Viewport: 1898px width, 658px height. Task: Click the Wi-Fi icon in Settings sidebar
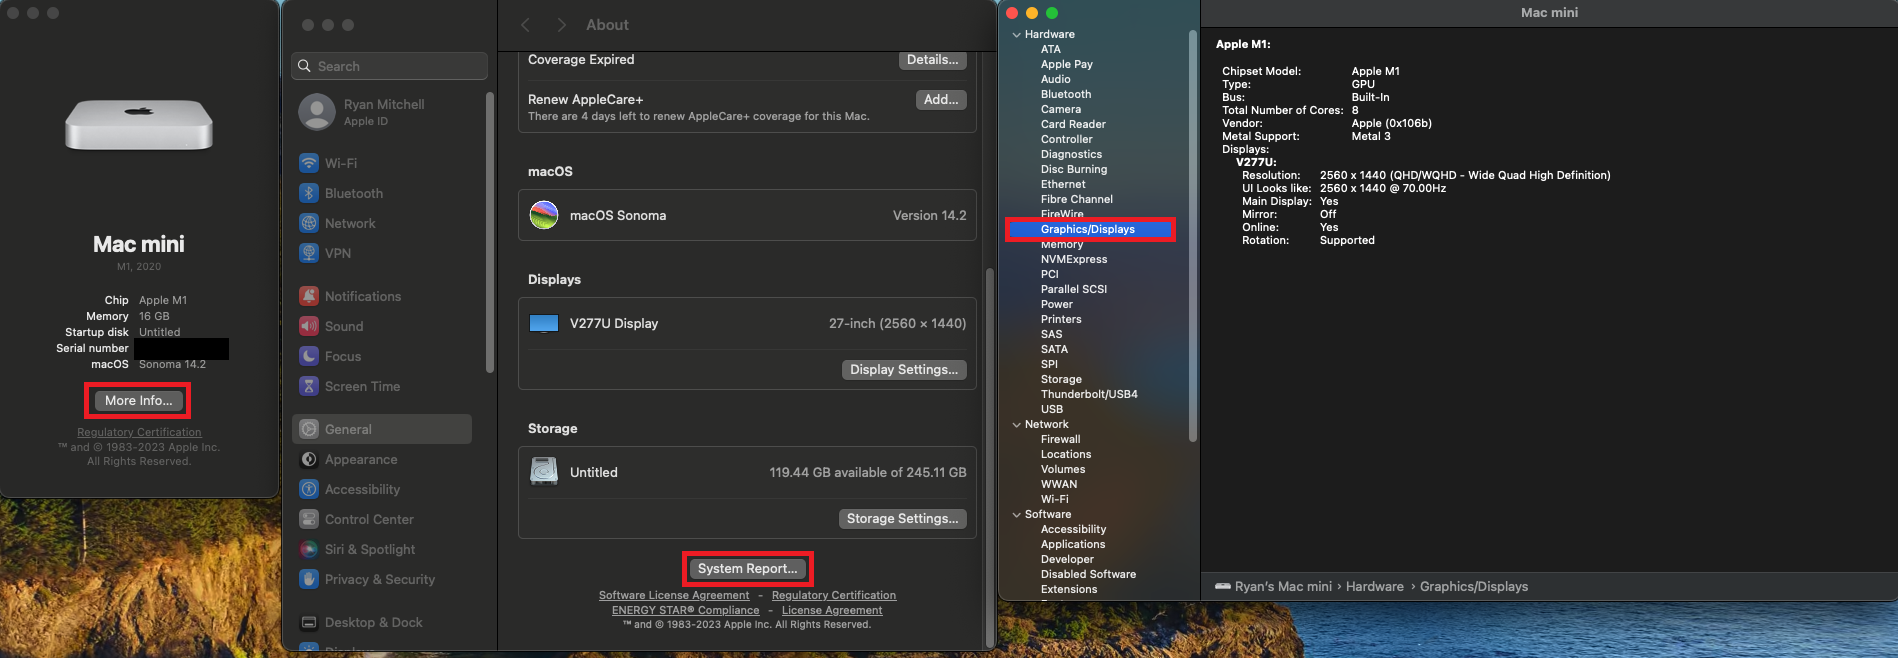coord(309,163)
